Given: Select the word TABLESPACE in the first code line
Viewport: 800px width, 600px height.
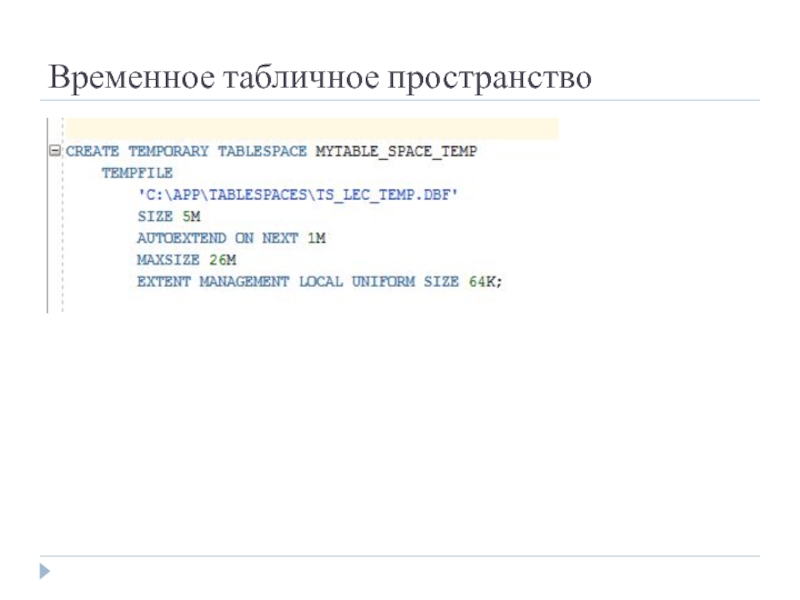Looking at the screenshot, I should click(x=262, y=152).
